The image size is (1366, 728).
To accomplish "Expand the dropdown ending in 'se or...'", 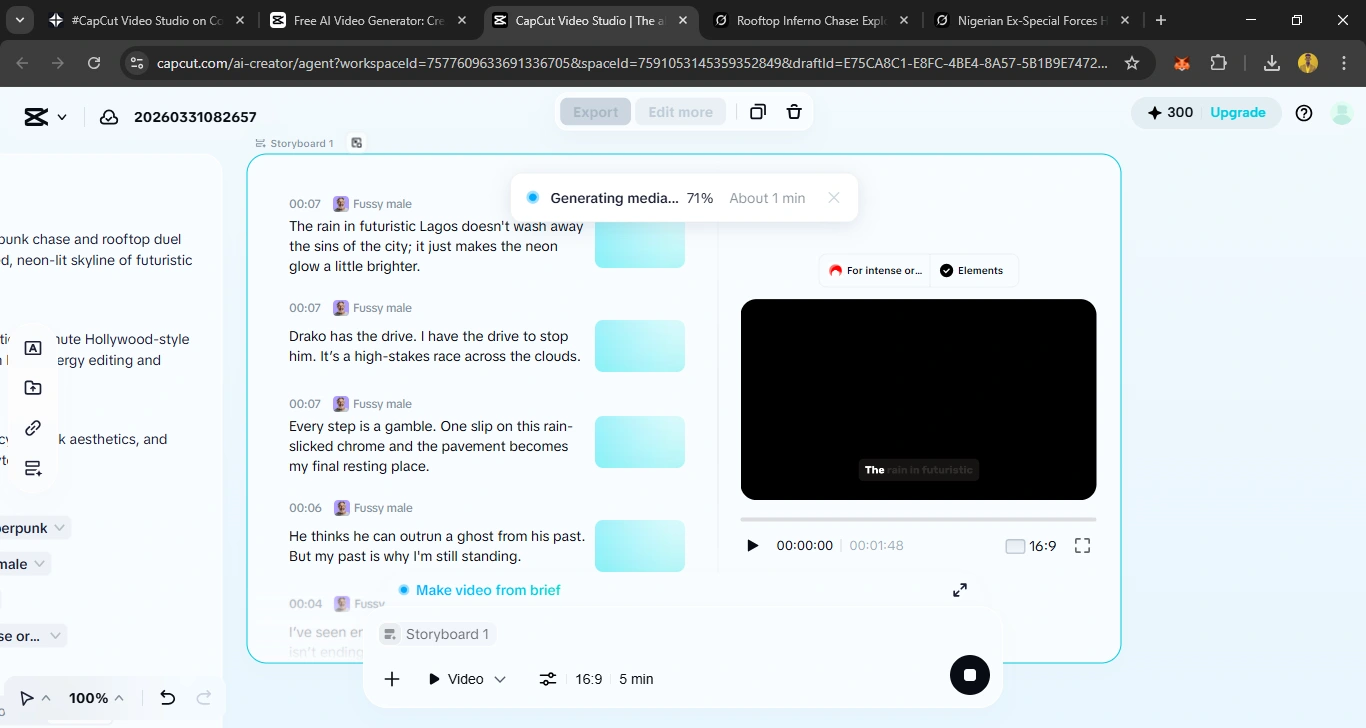I will [32, 636].
